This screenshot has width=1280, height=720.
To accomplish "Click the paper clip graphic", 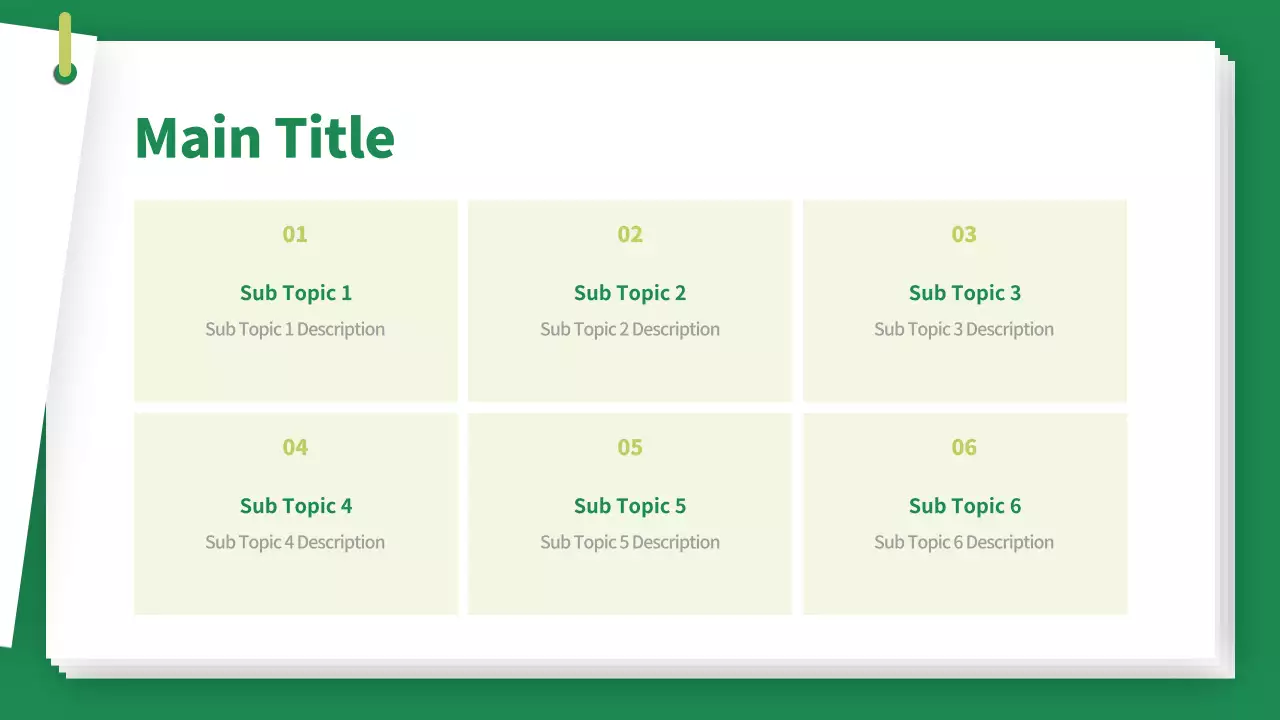I will pyautogui.click(x=65, y=46).
